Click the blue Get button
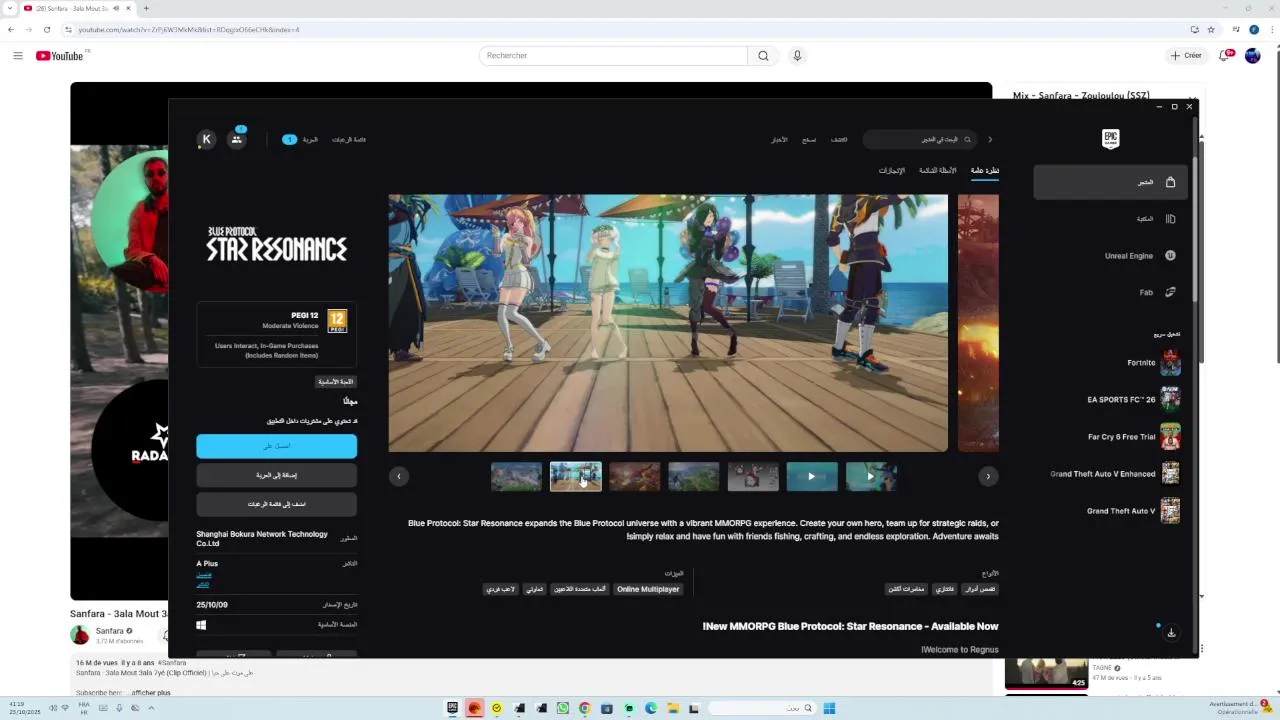Screen dimensions: 1280x720 click(276, 446)
